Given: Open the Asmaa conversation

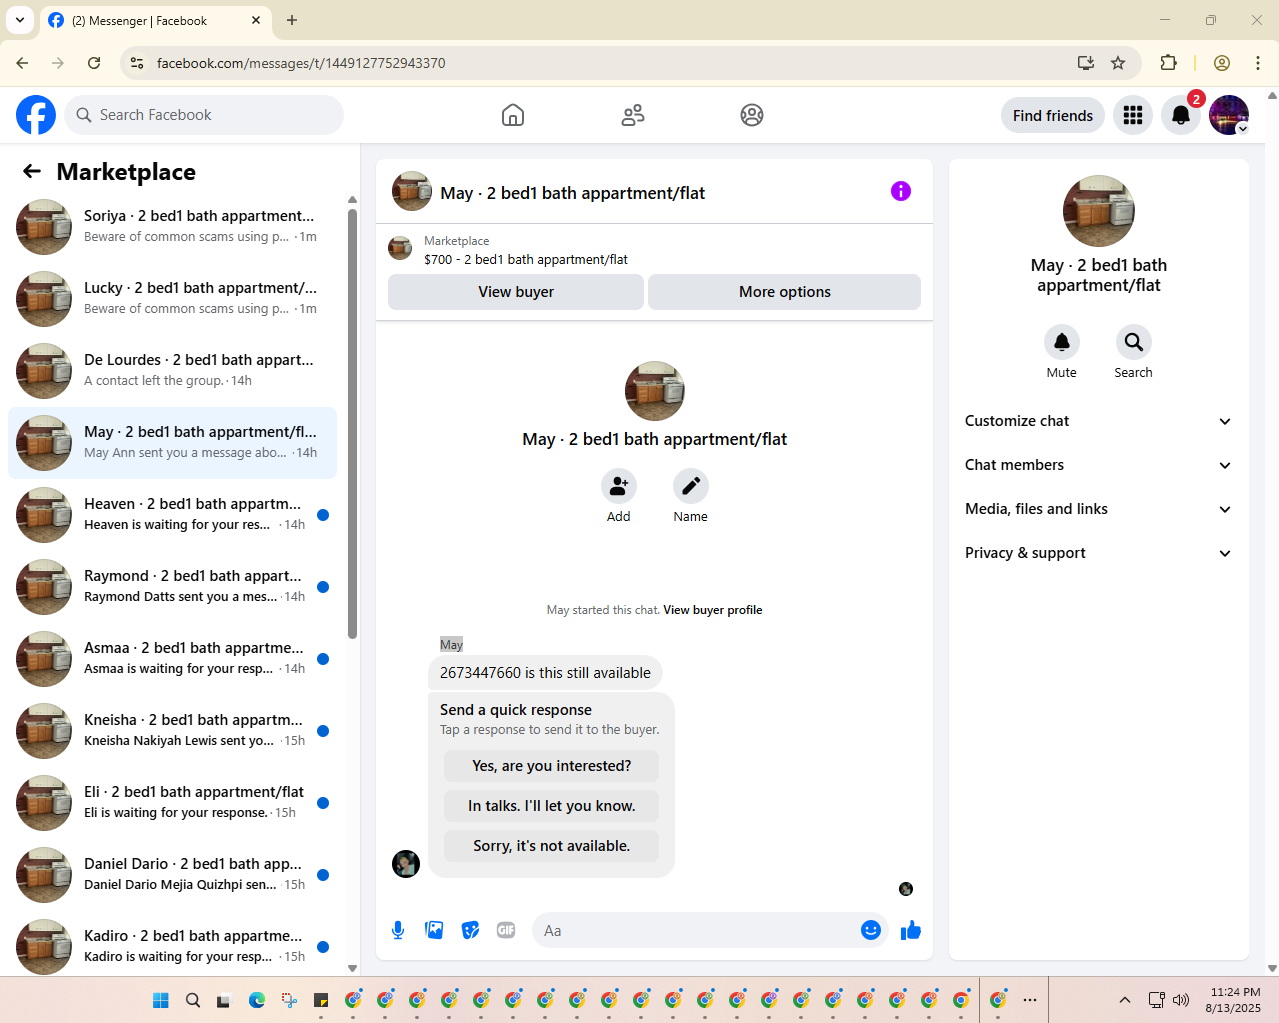Looking at the screenshot, I should point(173,659).
